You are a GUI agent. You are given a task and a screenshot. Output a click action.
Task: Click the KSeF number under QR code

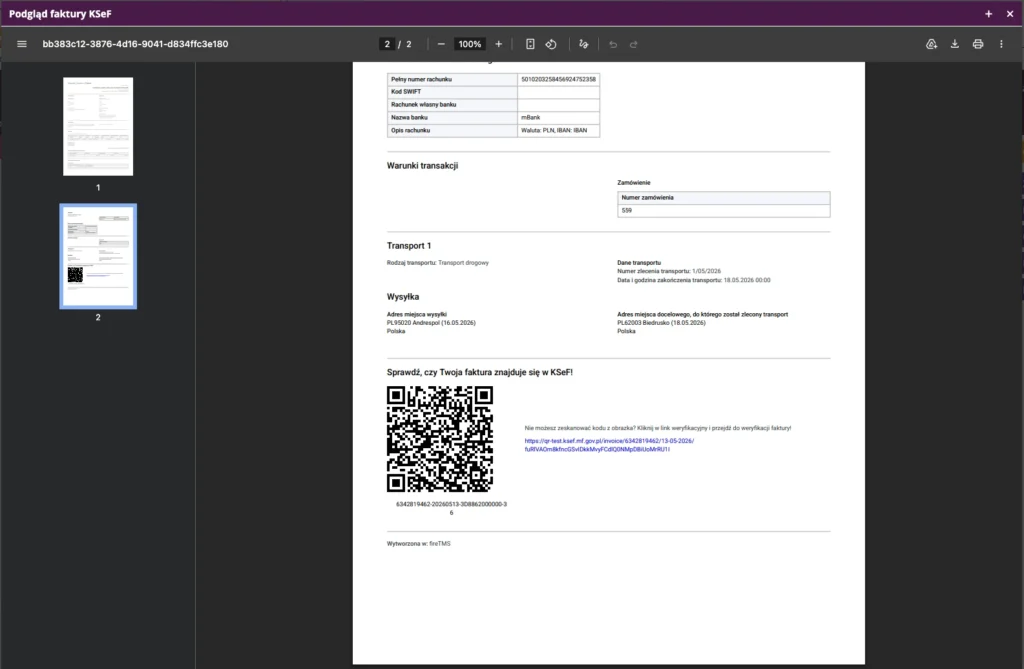tap(451, 508)
